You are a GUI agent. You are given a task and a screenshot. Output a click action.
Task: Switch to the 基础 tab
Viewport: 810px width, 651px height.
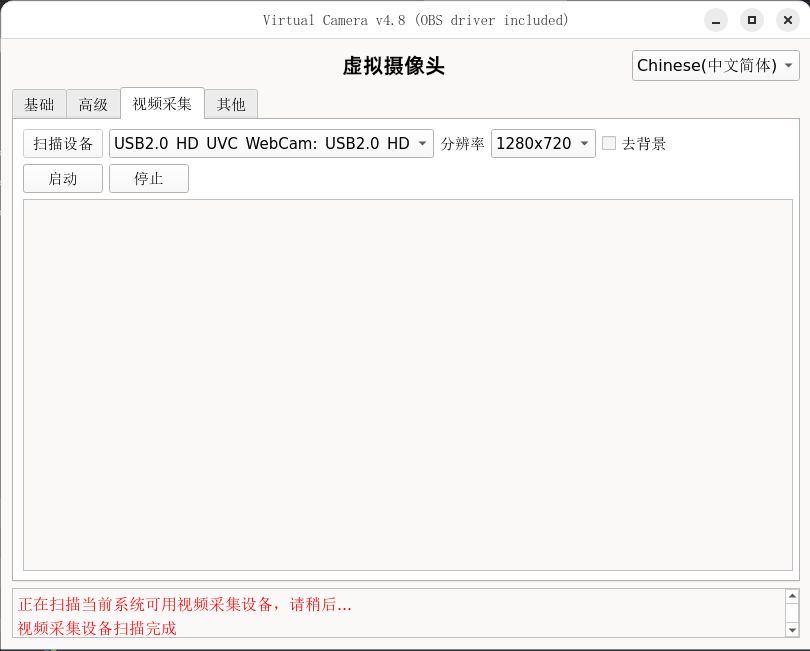40,104
